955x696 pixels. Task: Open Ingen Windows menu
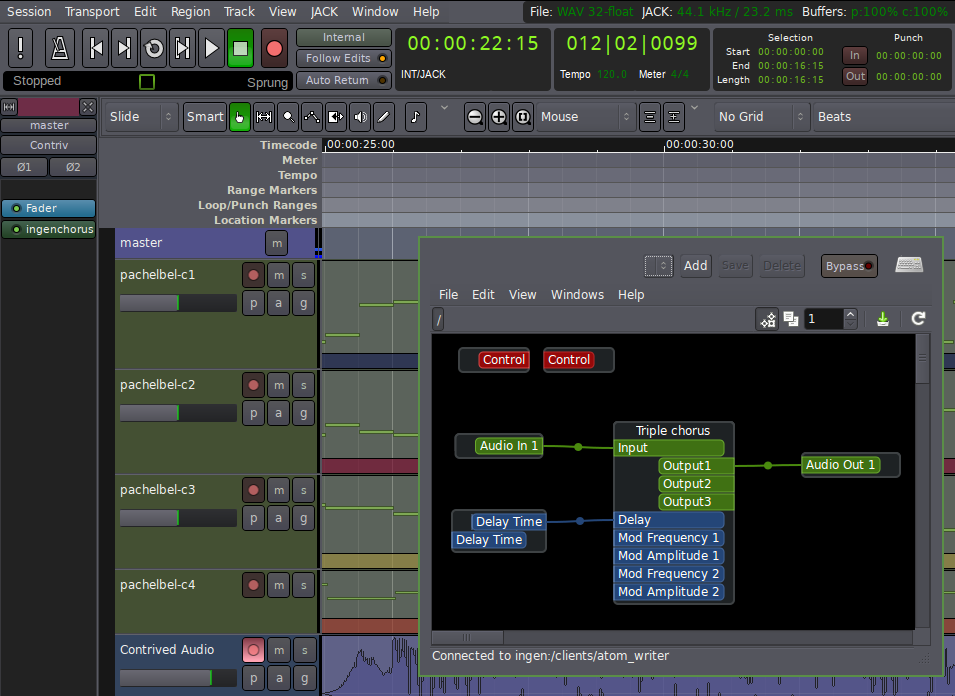click(x=577, y=295)
